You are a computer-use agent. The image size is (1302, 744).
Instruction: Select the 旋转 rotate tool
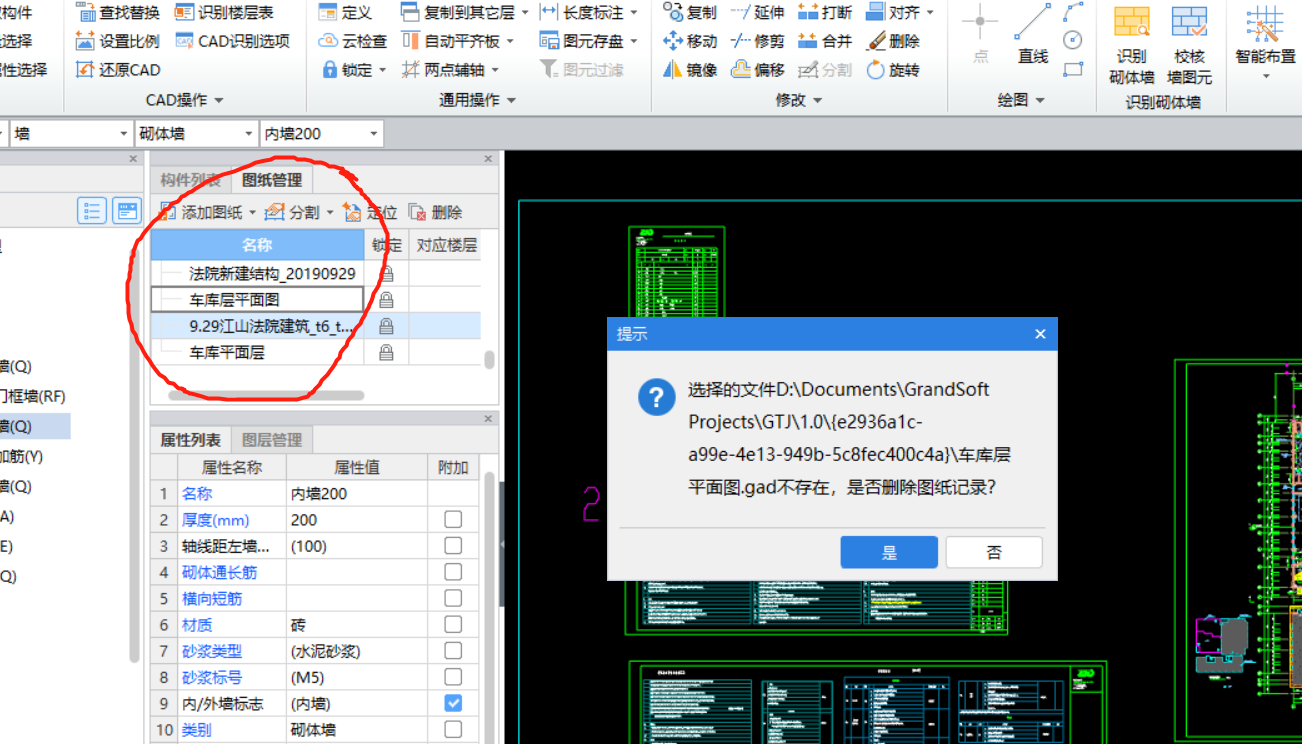(892, 70)
